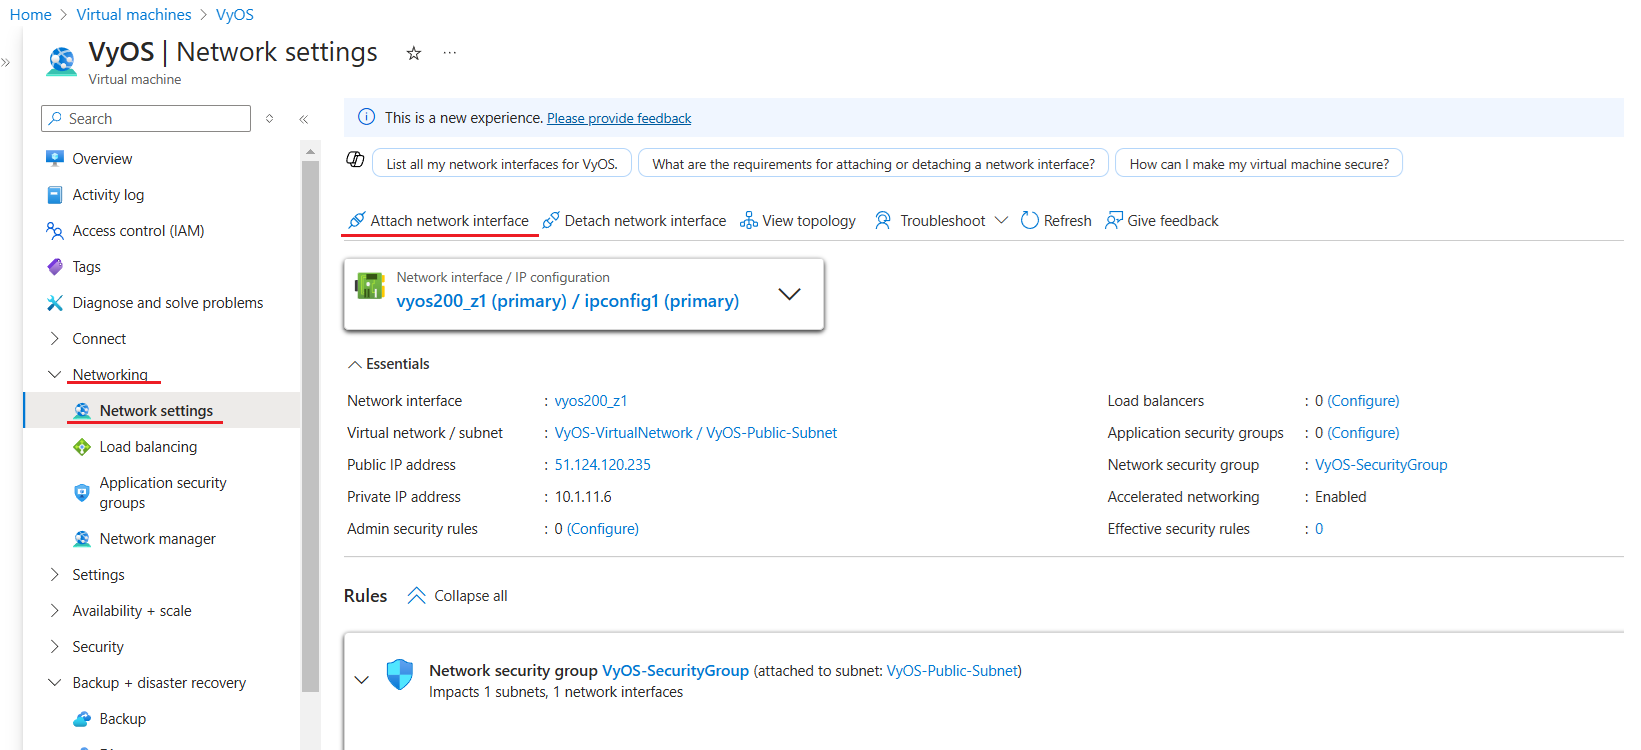Click the Please provide feedback link
1641x750 pixels.
pos(619,118)
